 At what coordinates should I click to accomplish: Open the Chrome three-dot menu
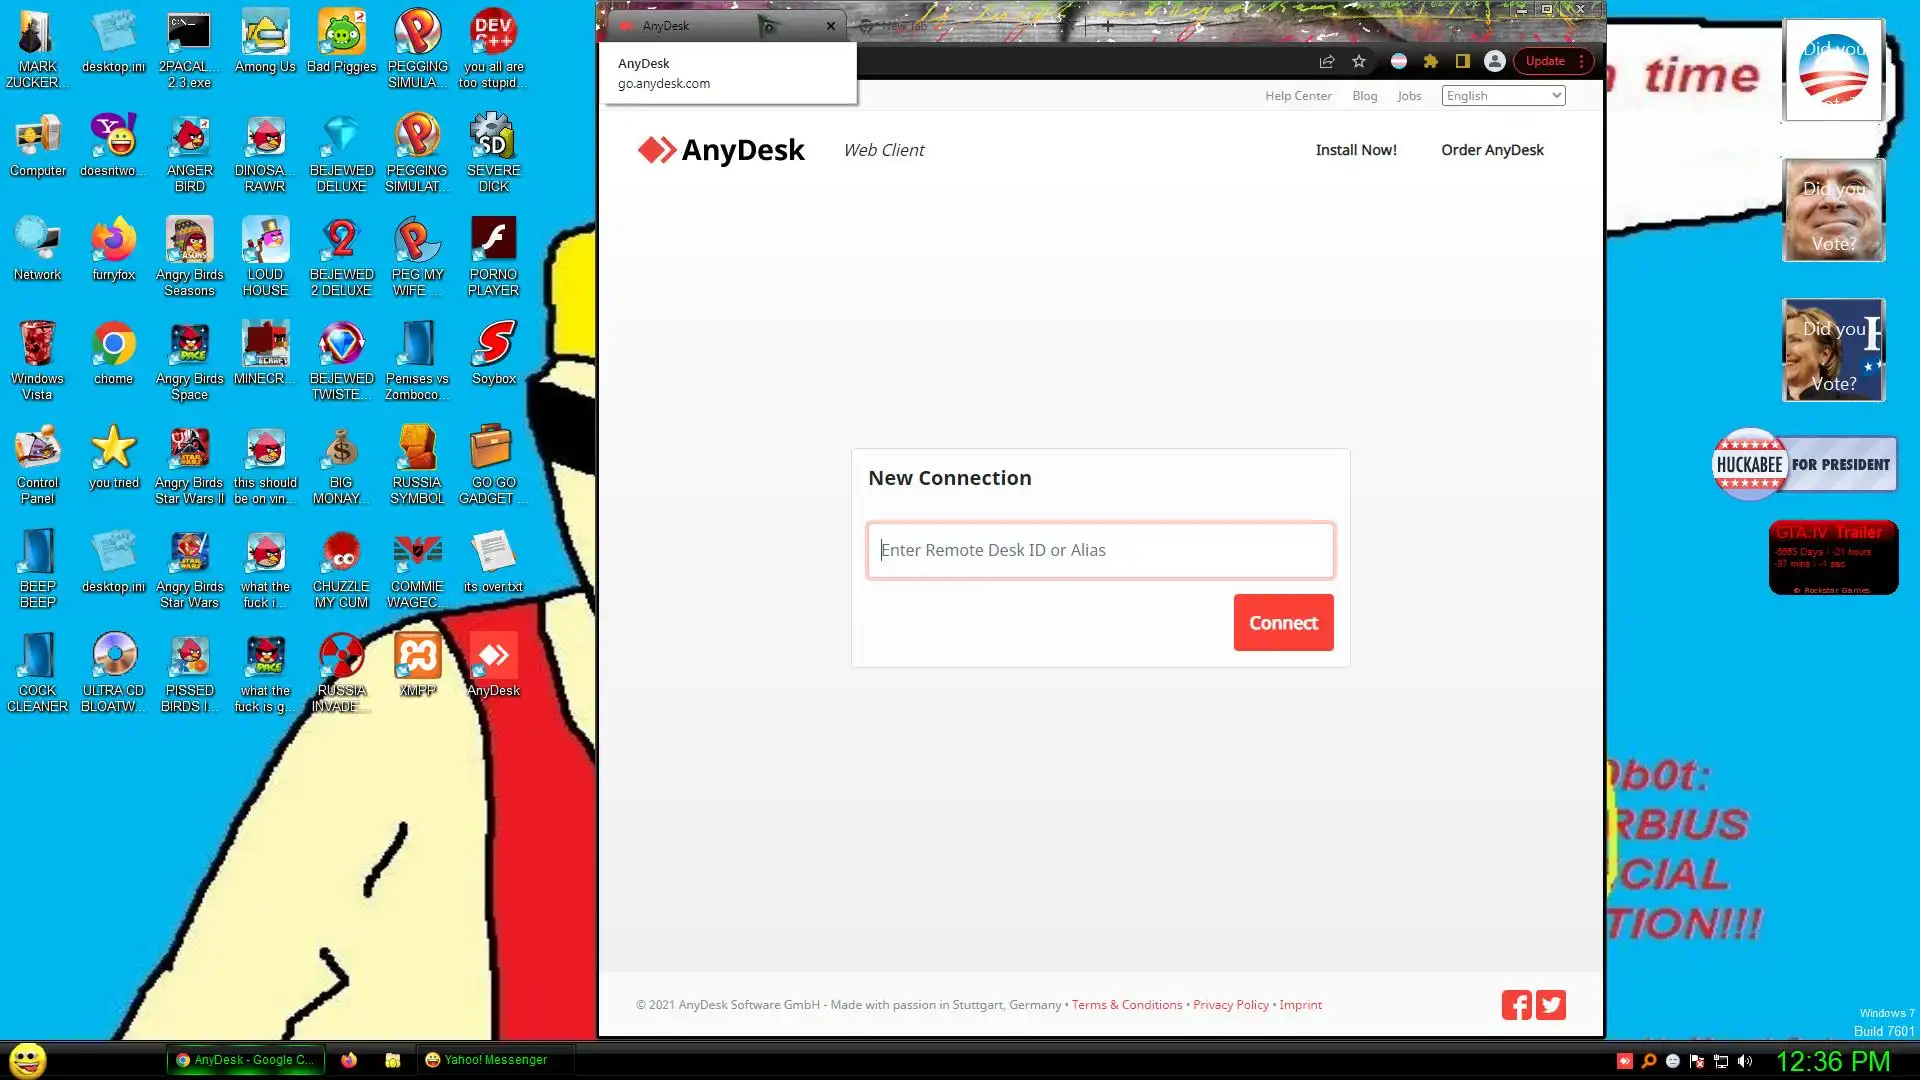coord(1581,61)
